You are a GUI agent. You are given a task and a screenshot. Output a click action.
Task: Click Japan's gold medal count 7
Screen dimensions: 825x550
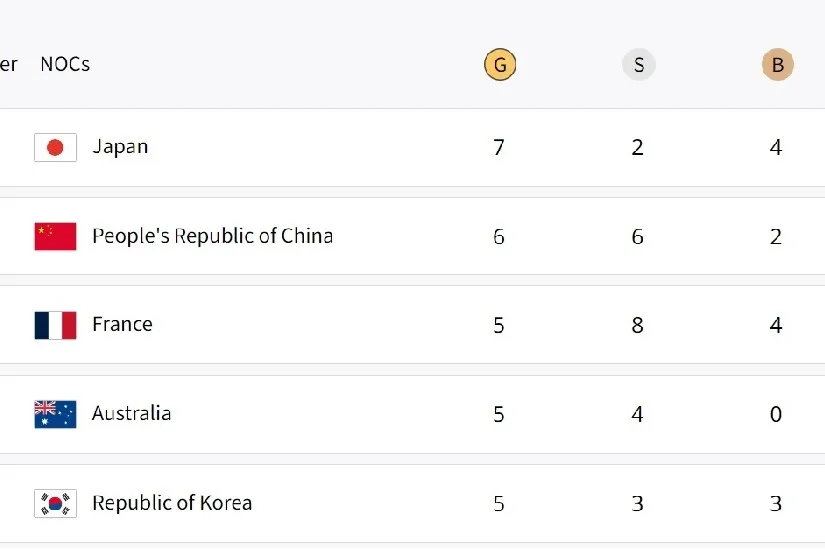point(499,147)
